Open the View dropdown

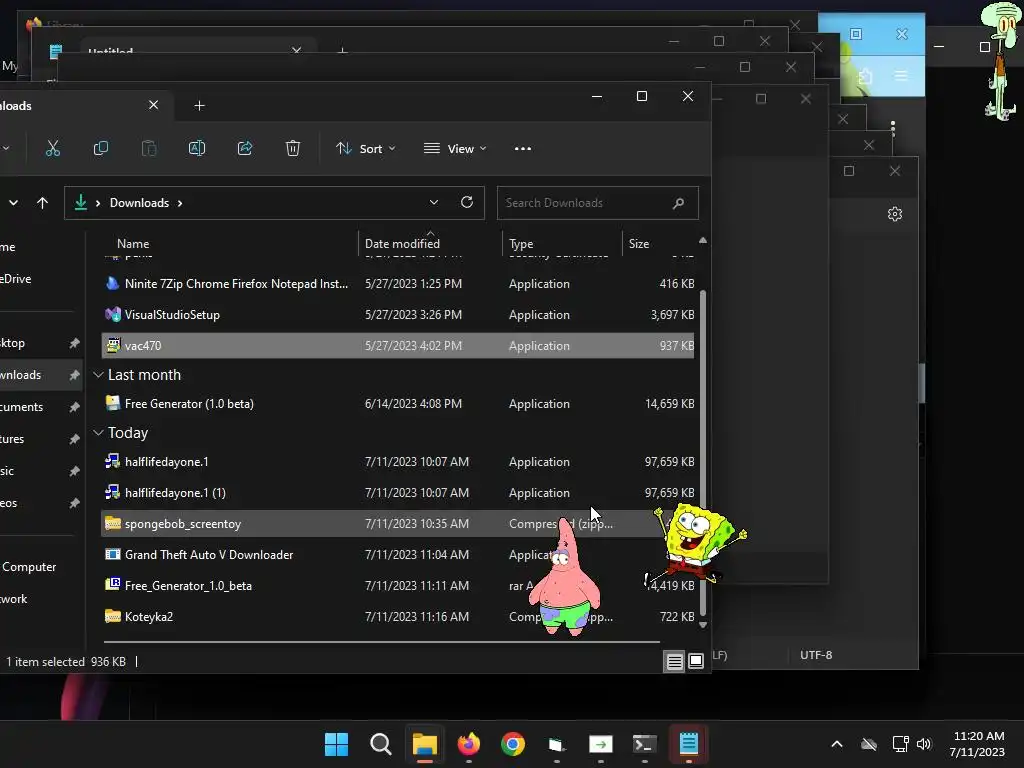click(x=455, y=149)
